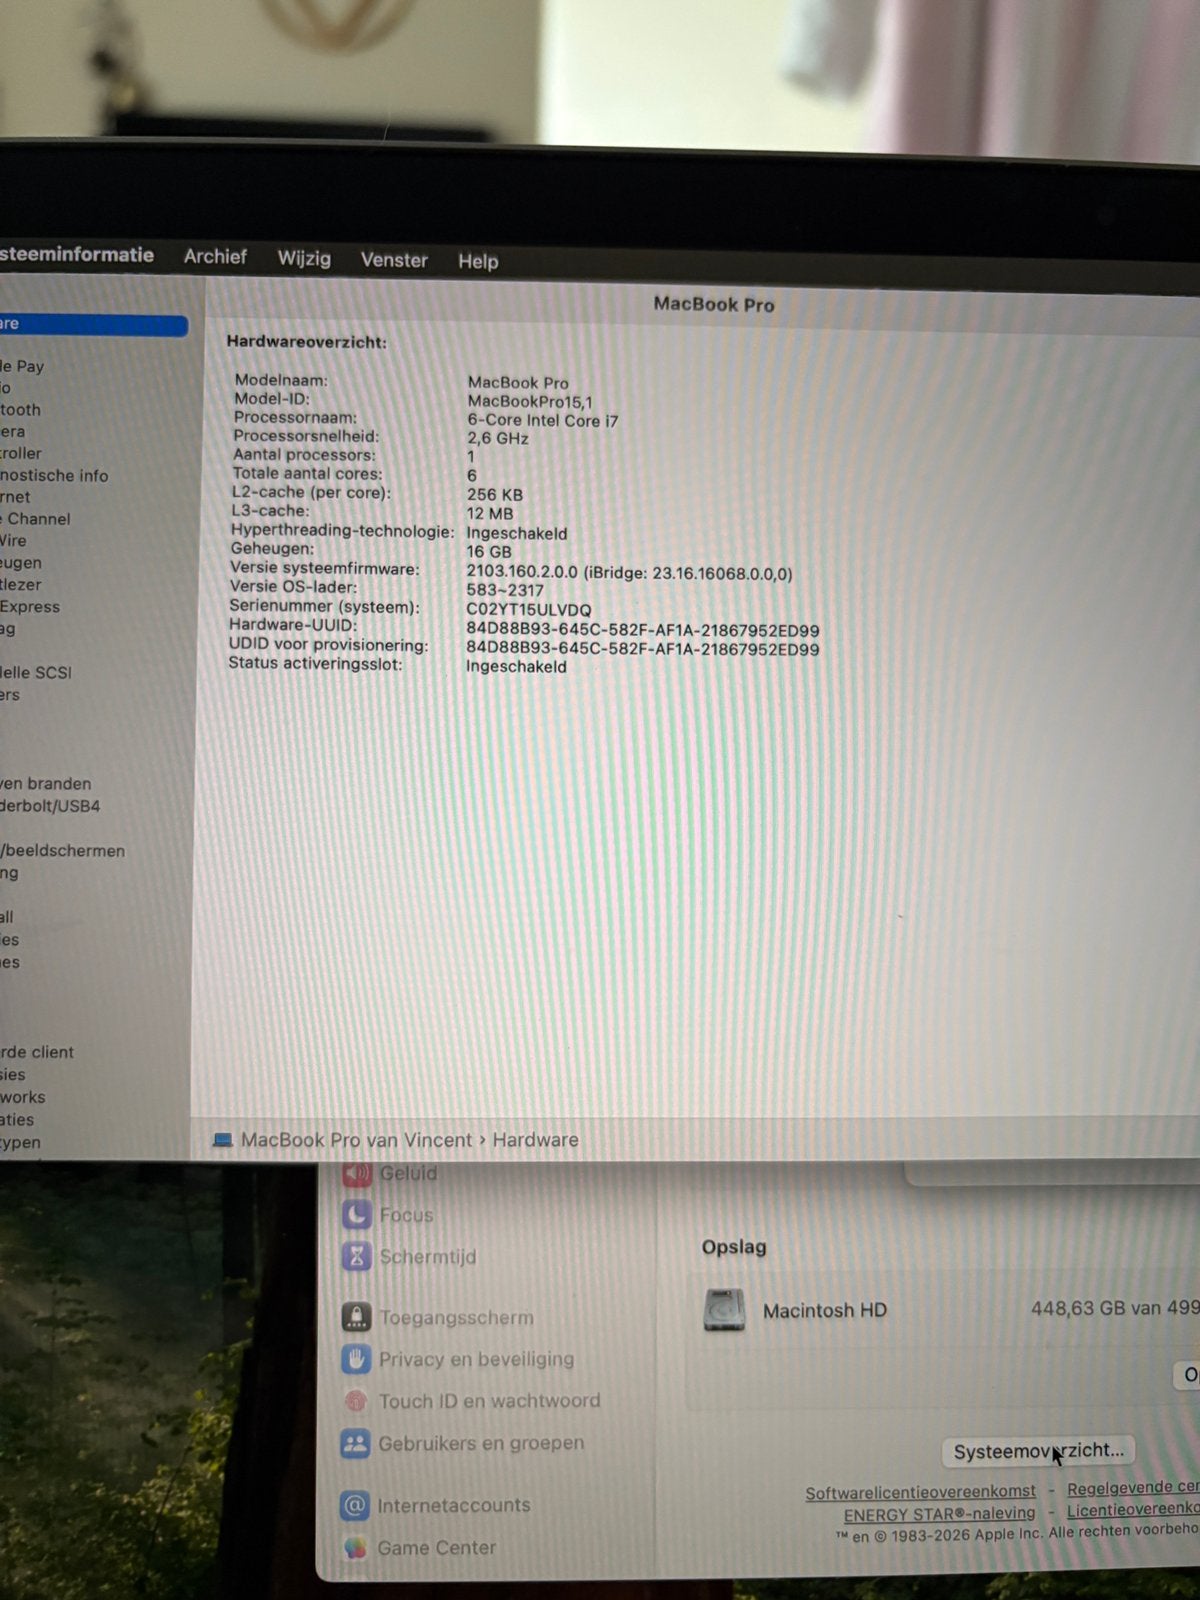Select the highlighted Hardware sidebar row
This screenshot has height=1600, width=1200.
click(93, 324)
